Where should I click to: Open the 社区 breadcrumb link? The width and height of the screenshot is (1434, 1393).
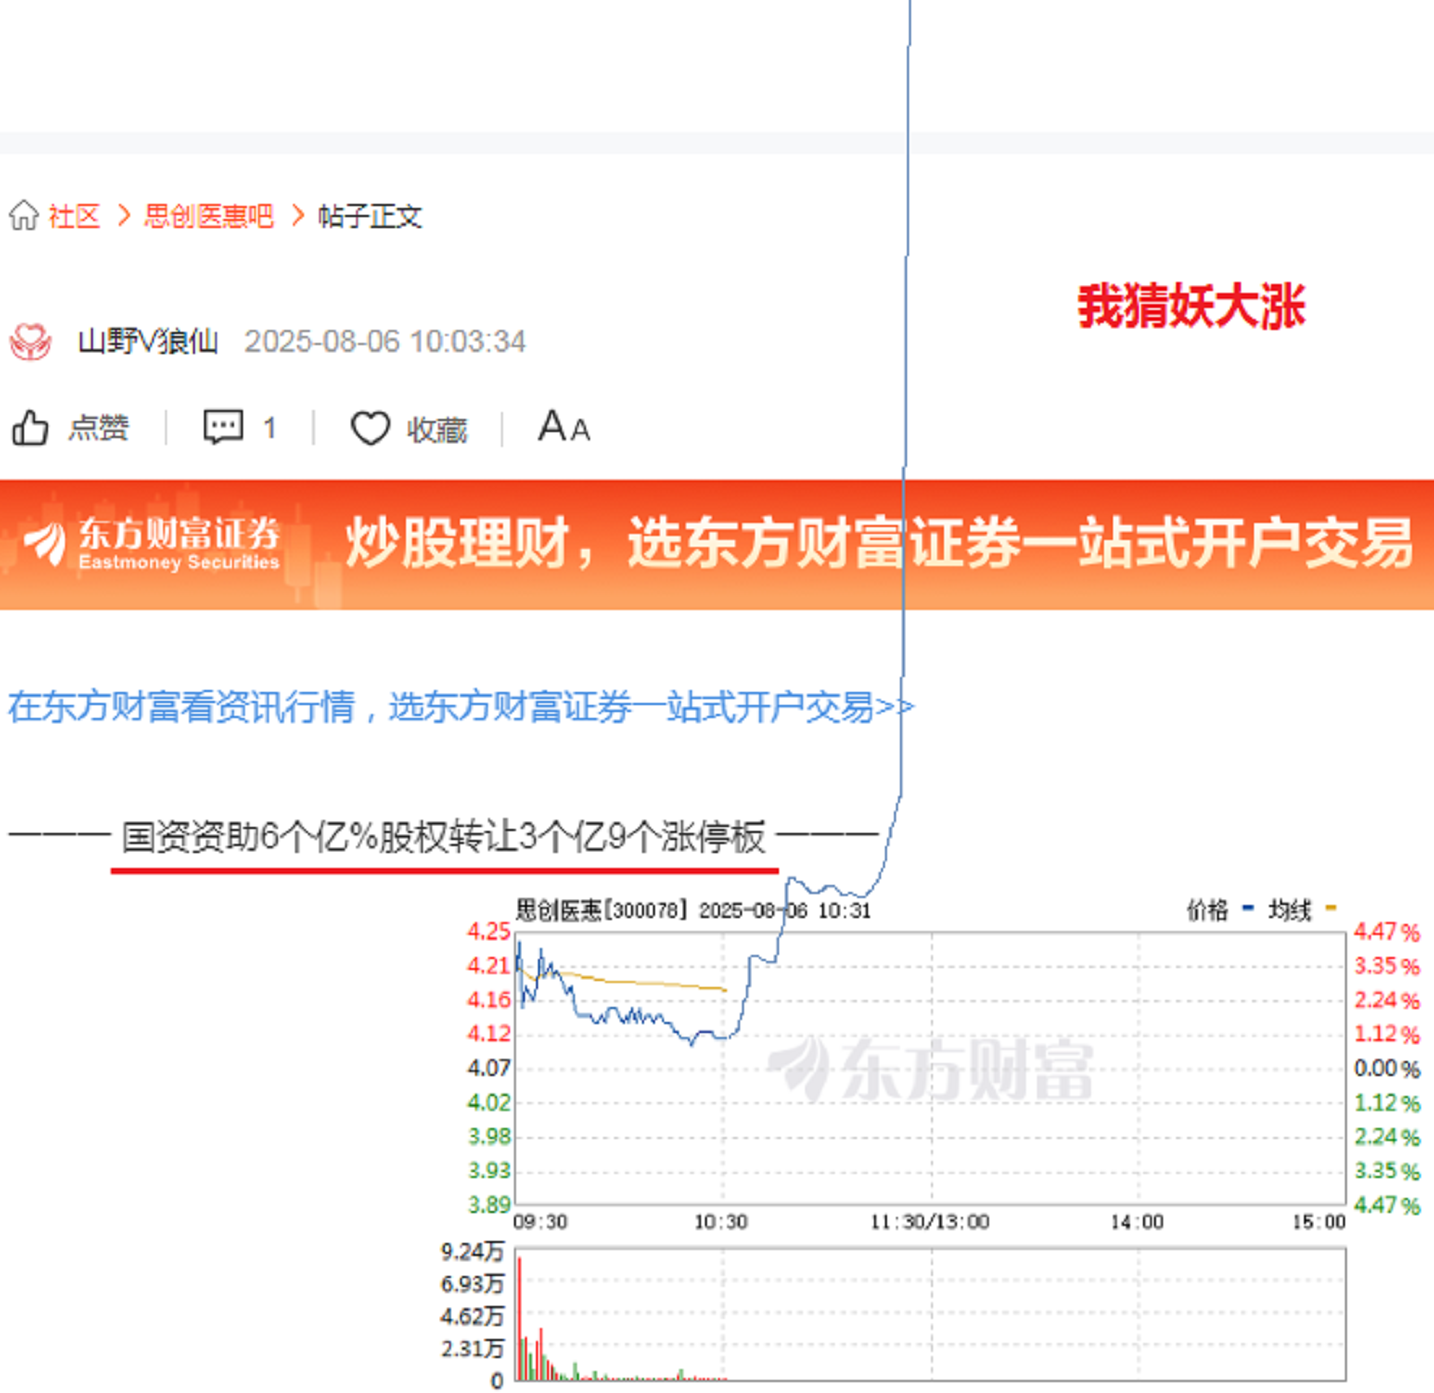pos(74,216)
